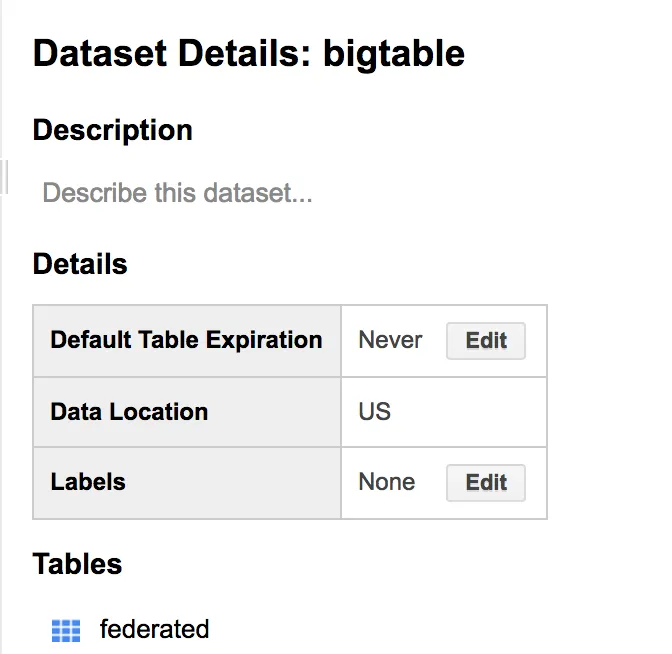
Task: Click the vertical divider line at left edge
Action: coord(2,400)
